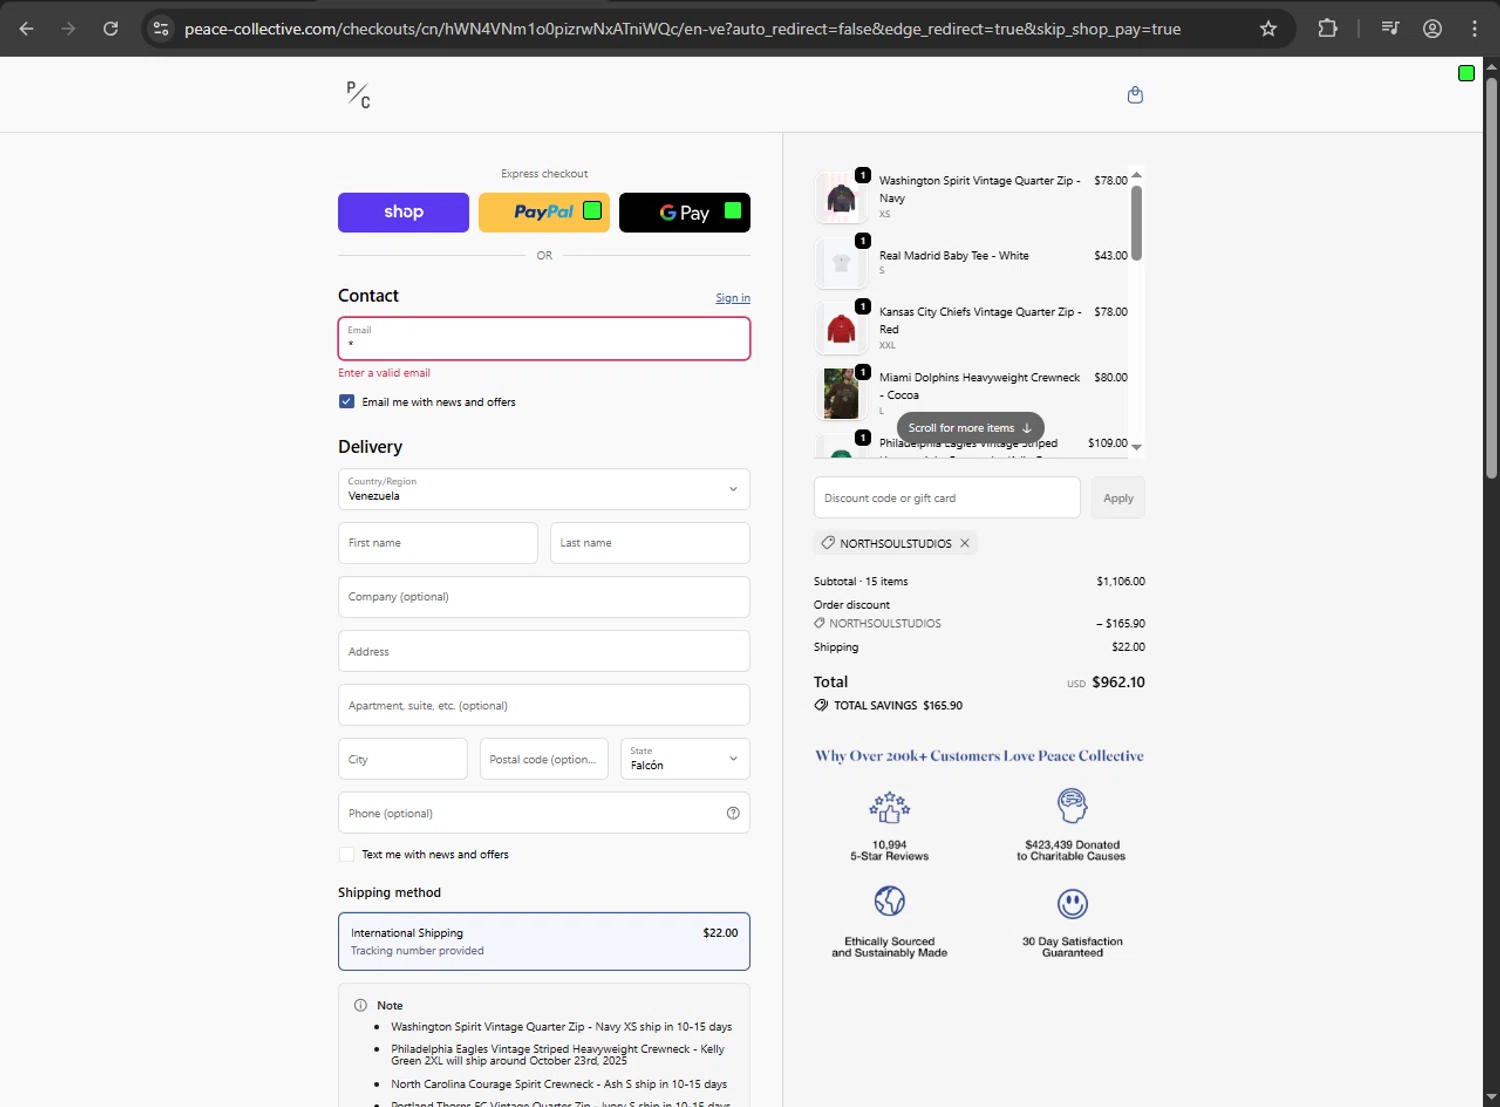The width and height of the screenshot is (1500, 1107).
Task: Open media controls icon in toolbar
Action: point(1390,29)
